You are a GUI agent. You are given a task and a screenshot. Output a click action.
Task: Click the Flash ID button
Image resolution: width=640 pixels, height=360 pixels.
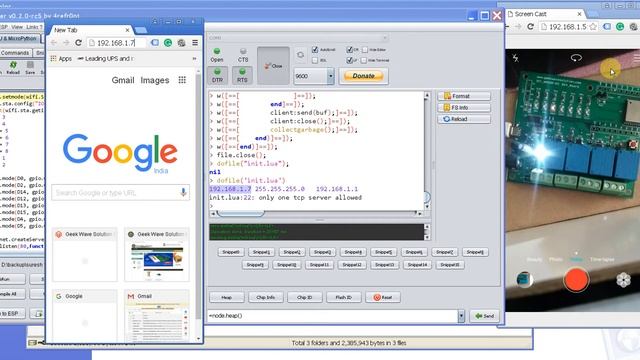(344, 297)
